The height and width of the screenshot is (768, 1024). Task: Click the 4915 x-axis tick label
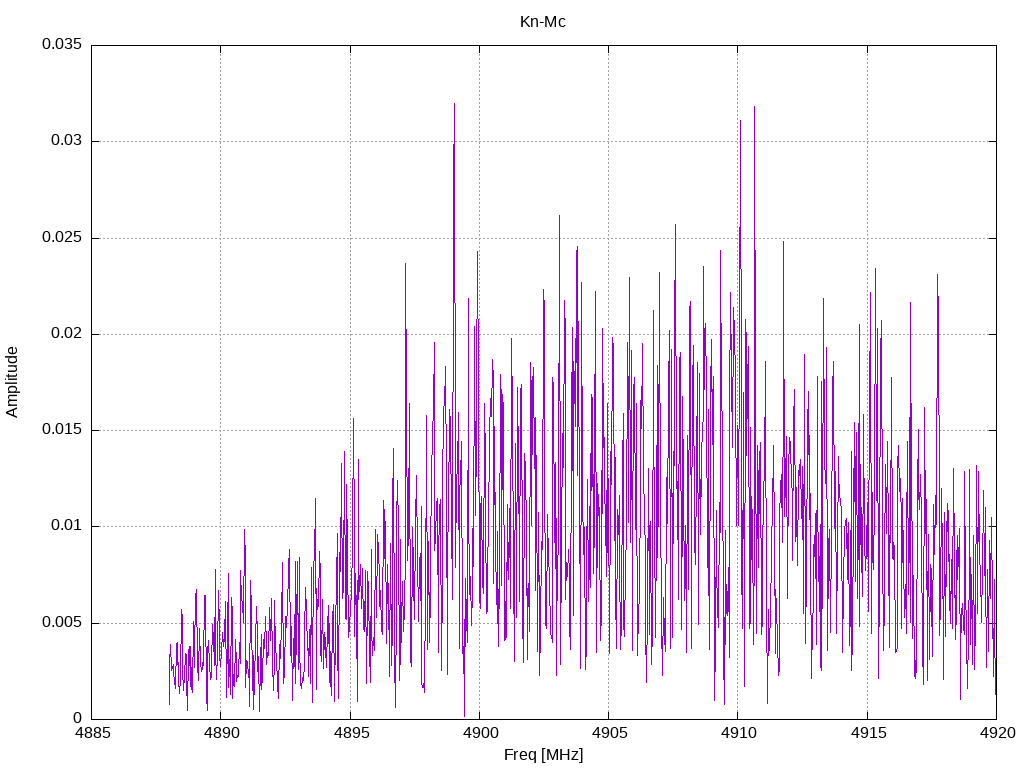[x=868, y=733]
